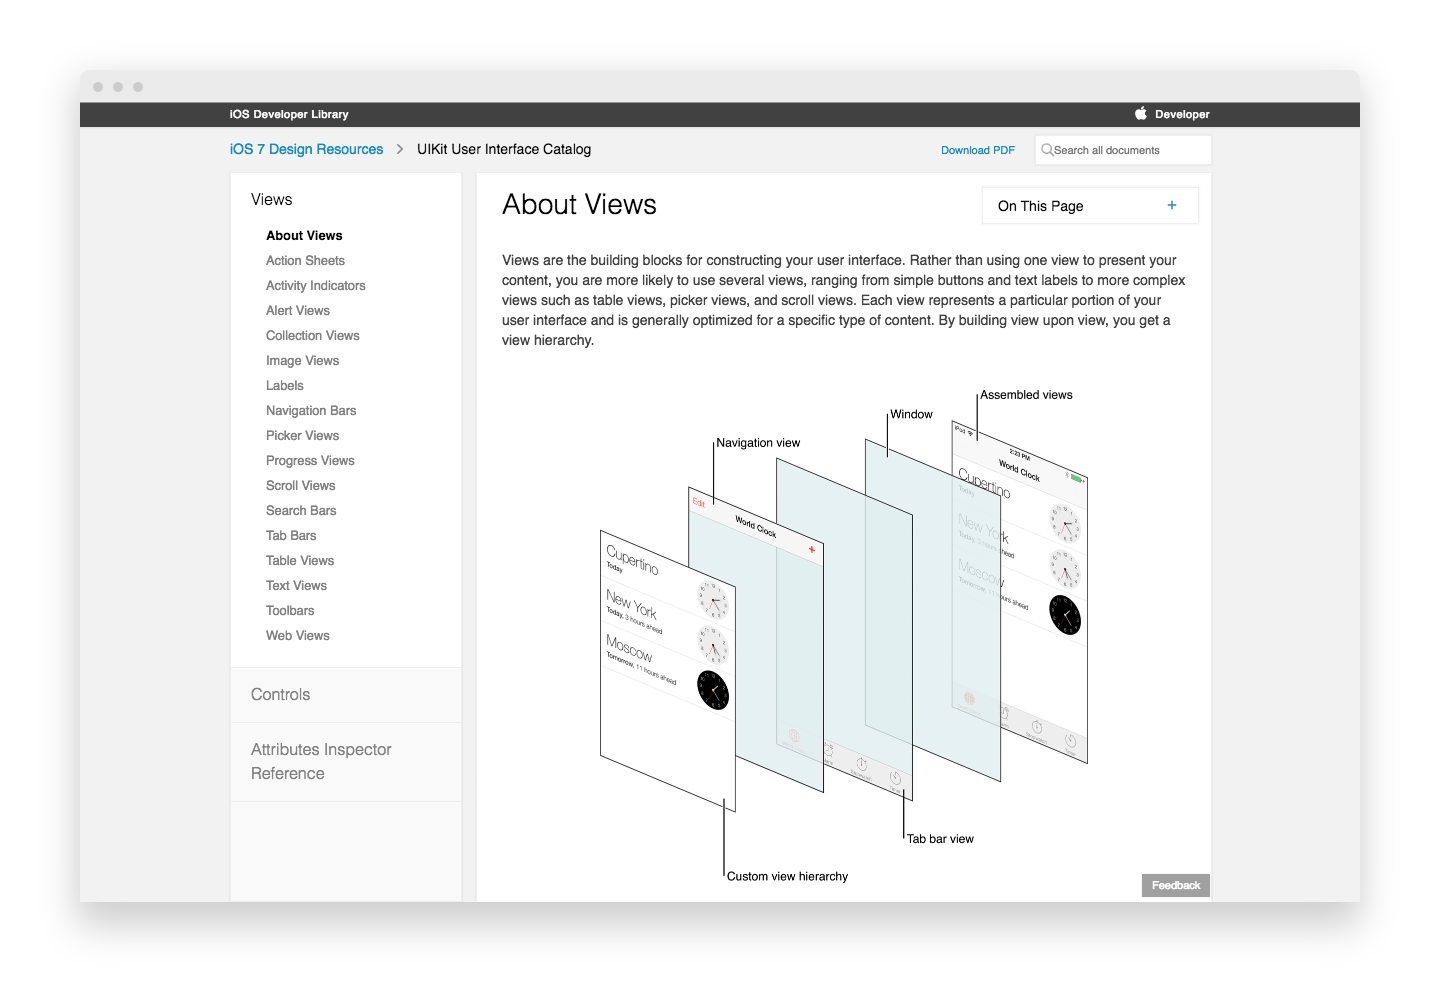Go to Collection Views topic

tap(312, 335)
